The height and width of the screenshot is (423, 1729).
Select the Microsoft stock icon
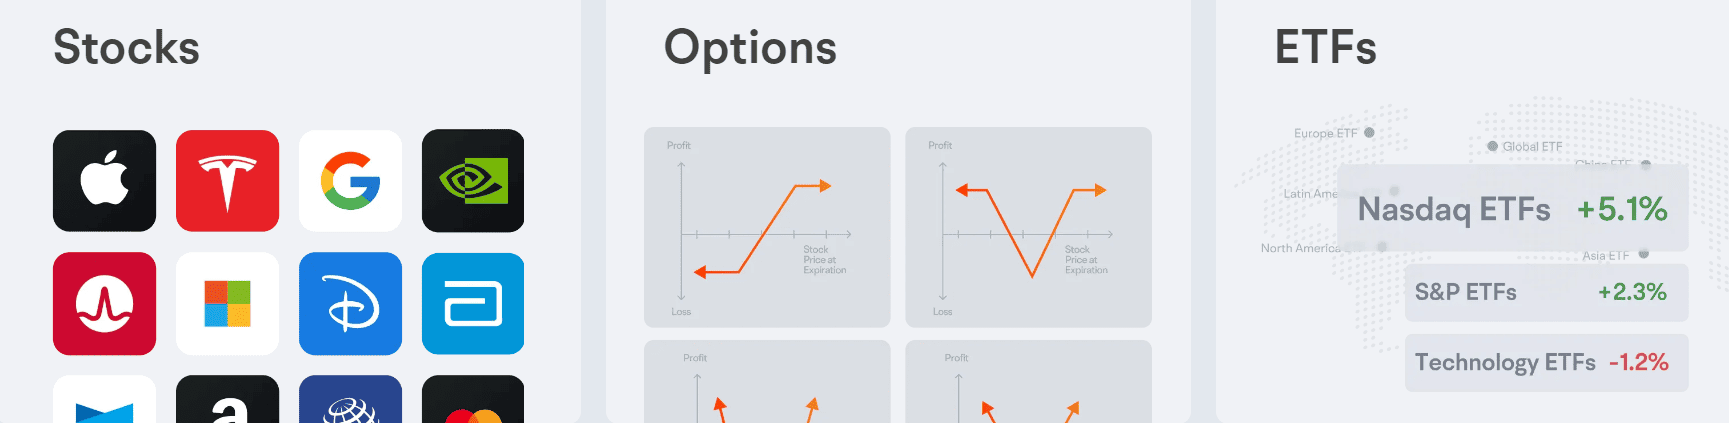227,304
